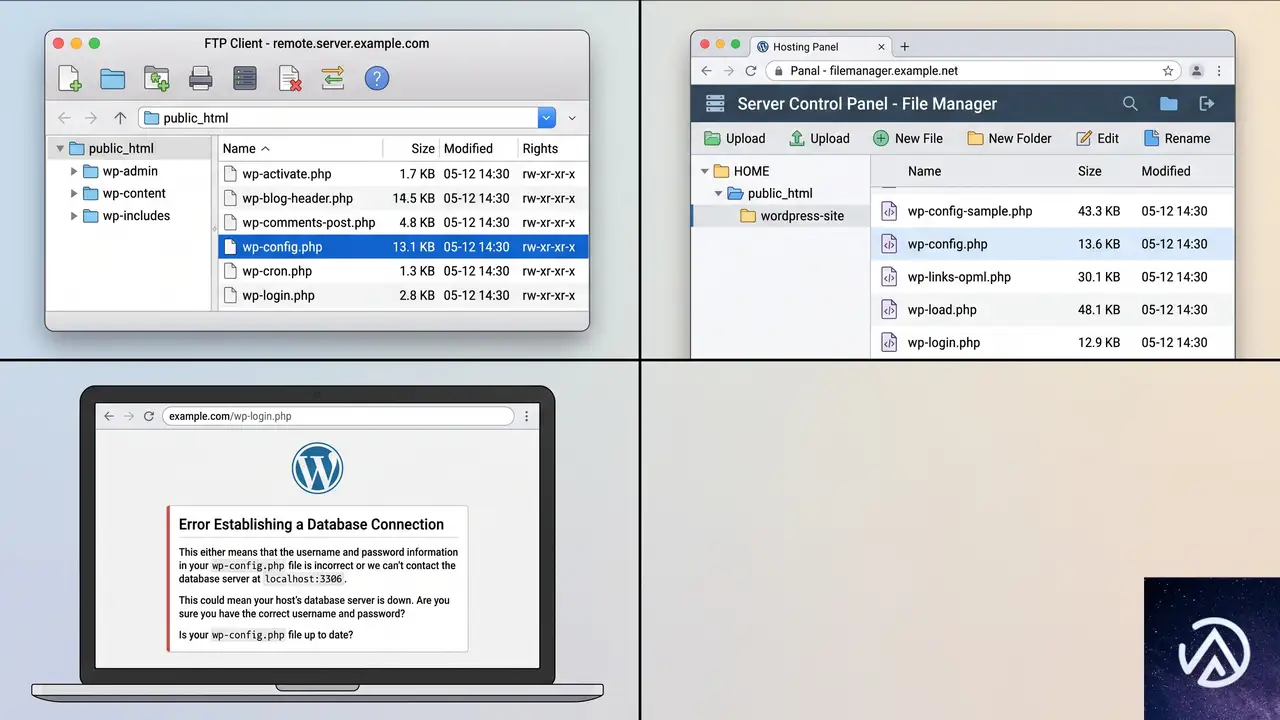Expand the wp-includes folder in FTP tree

click(x=74, y=216)
